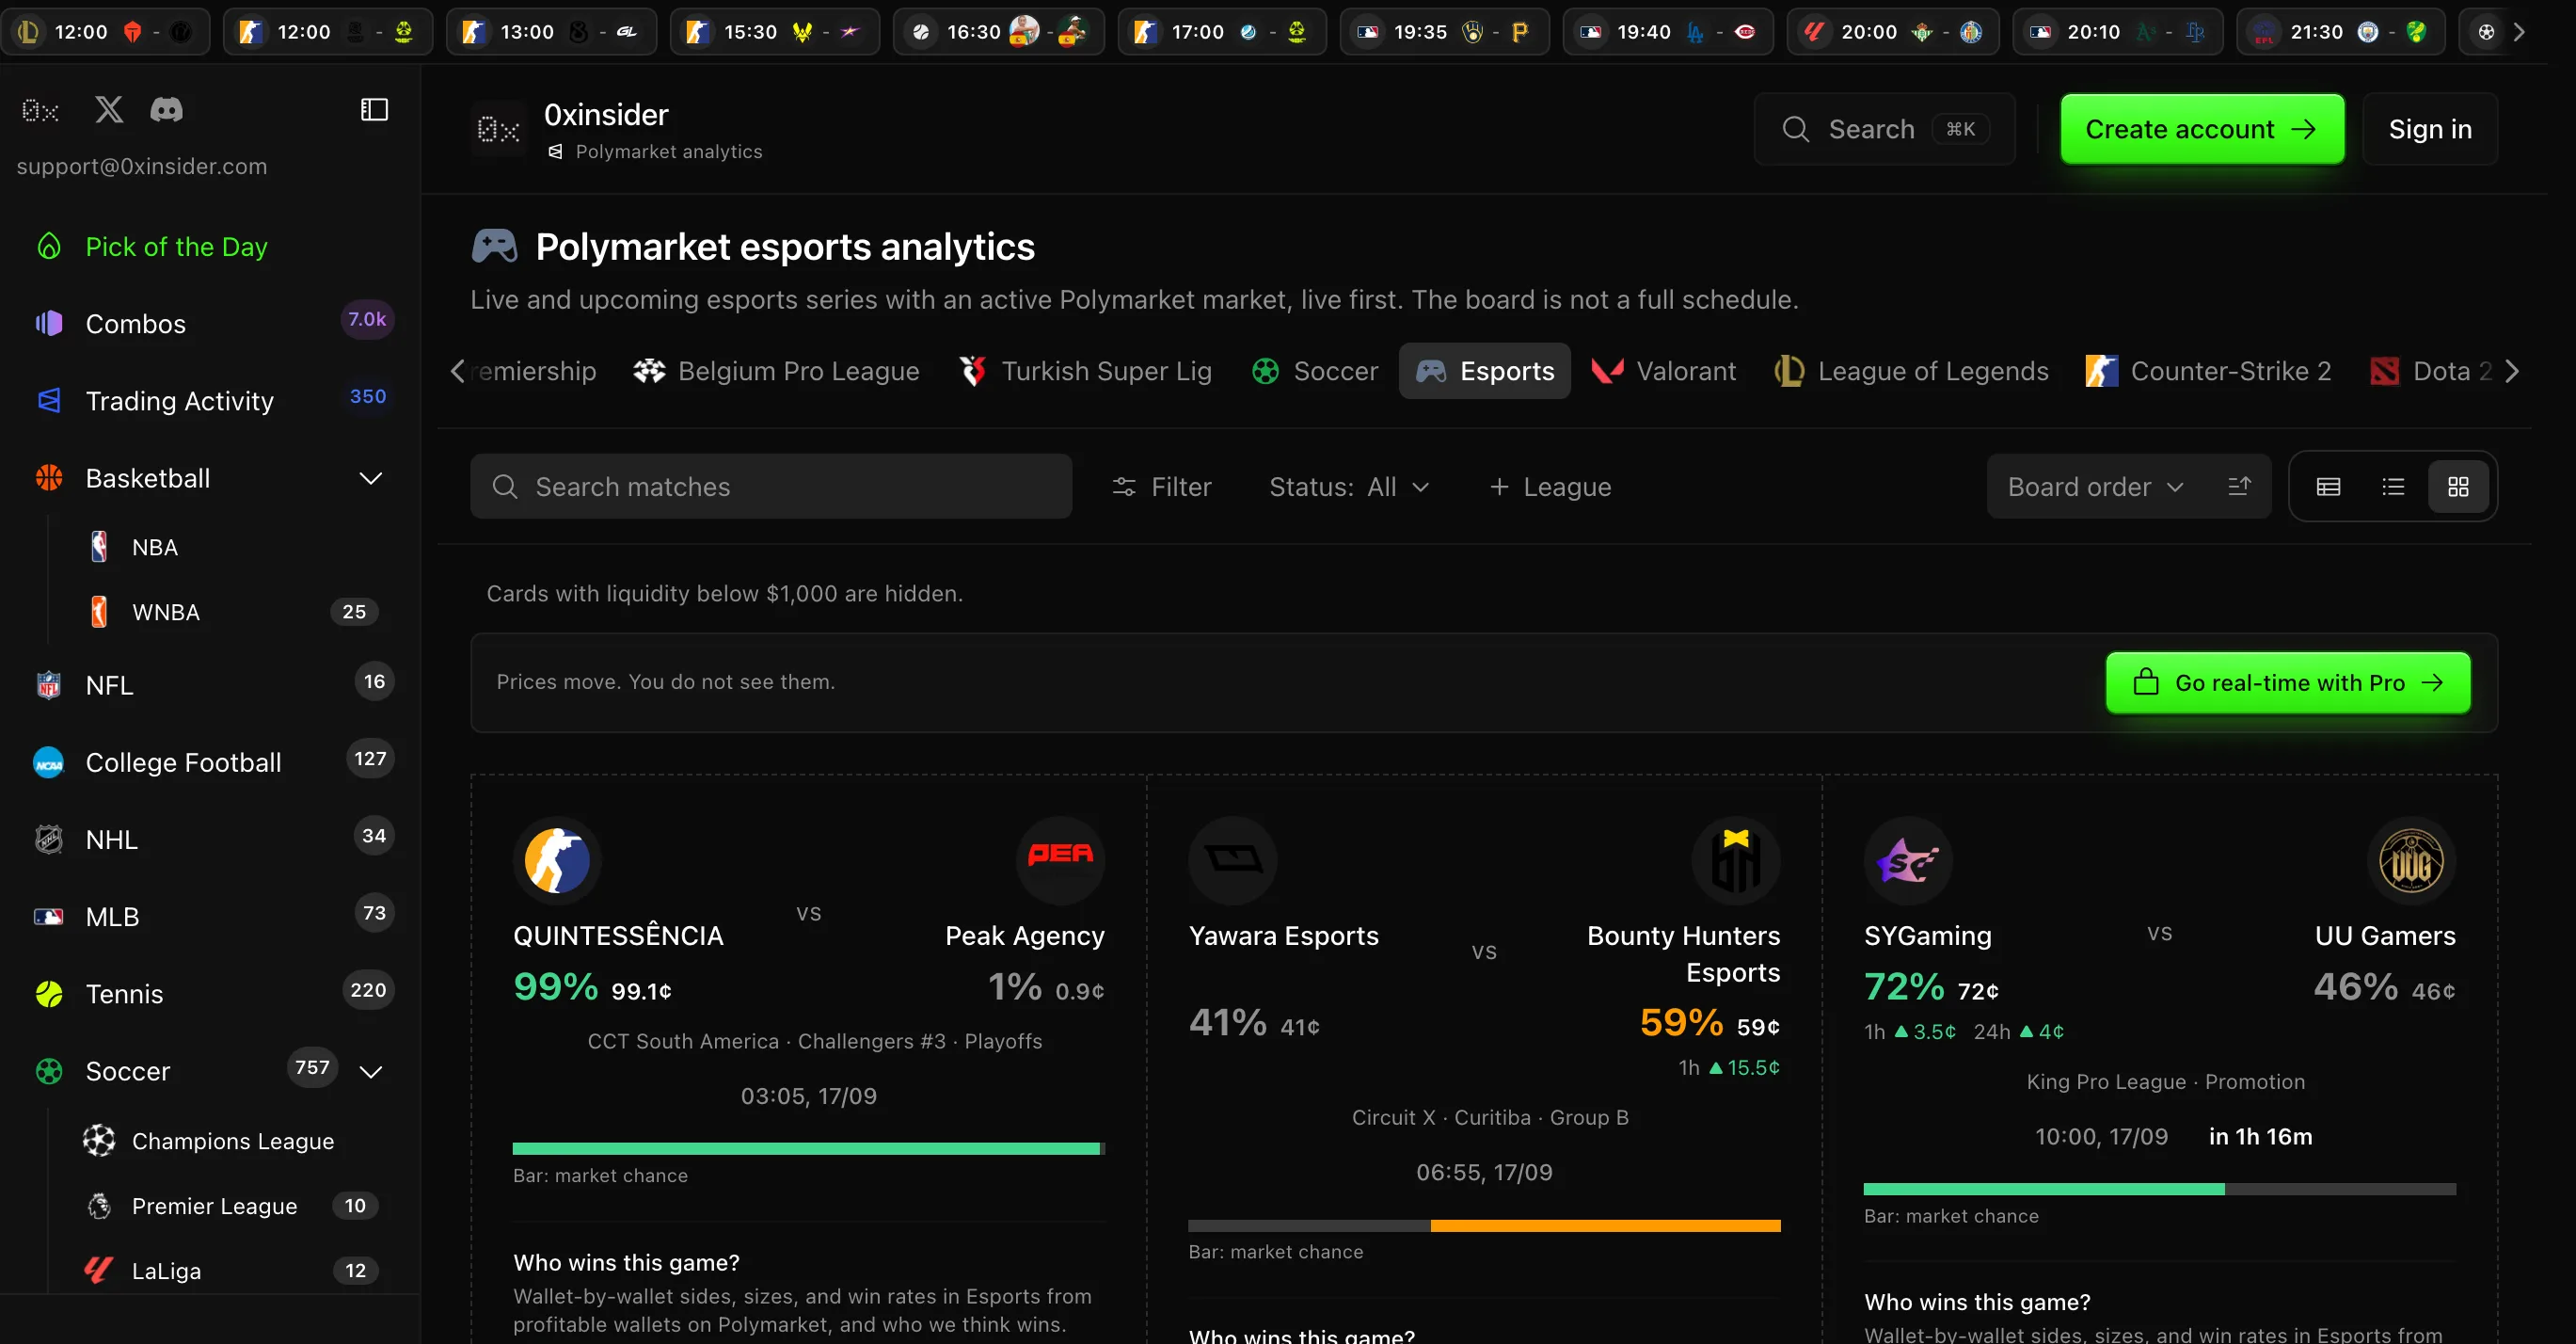Collapse the sidebar panel icon
This screenshot has height=1344, width=2576.
(x=374, y=109)
